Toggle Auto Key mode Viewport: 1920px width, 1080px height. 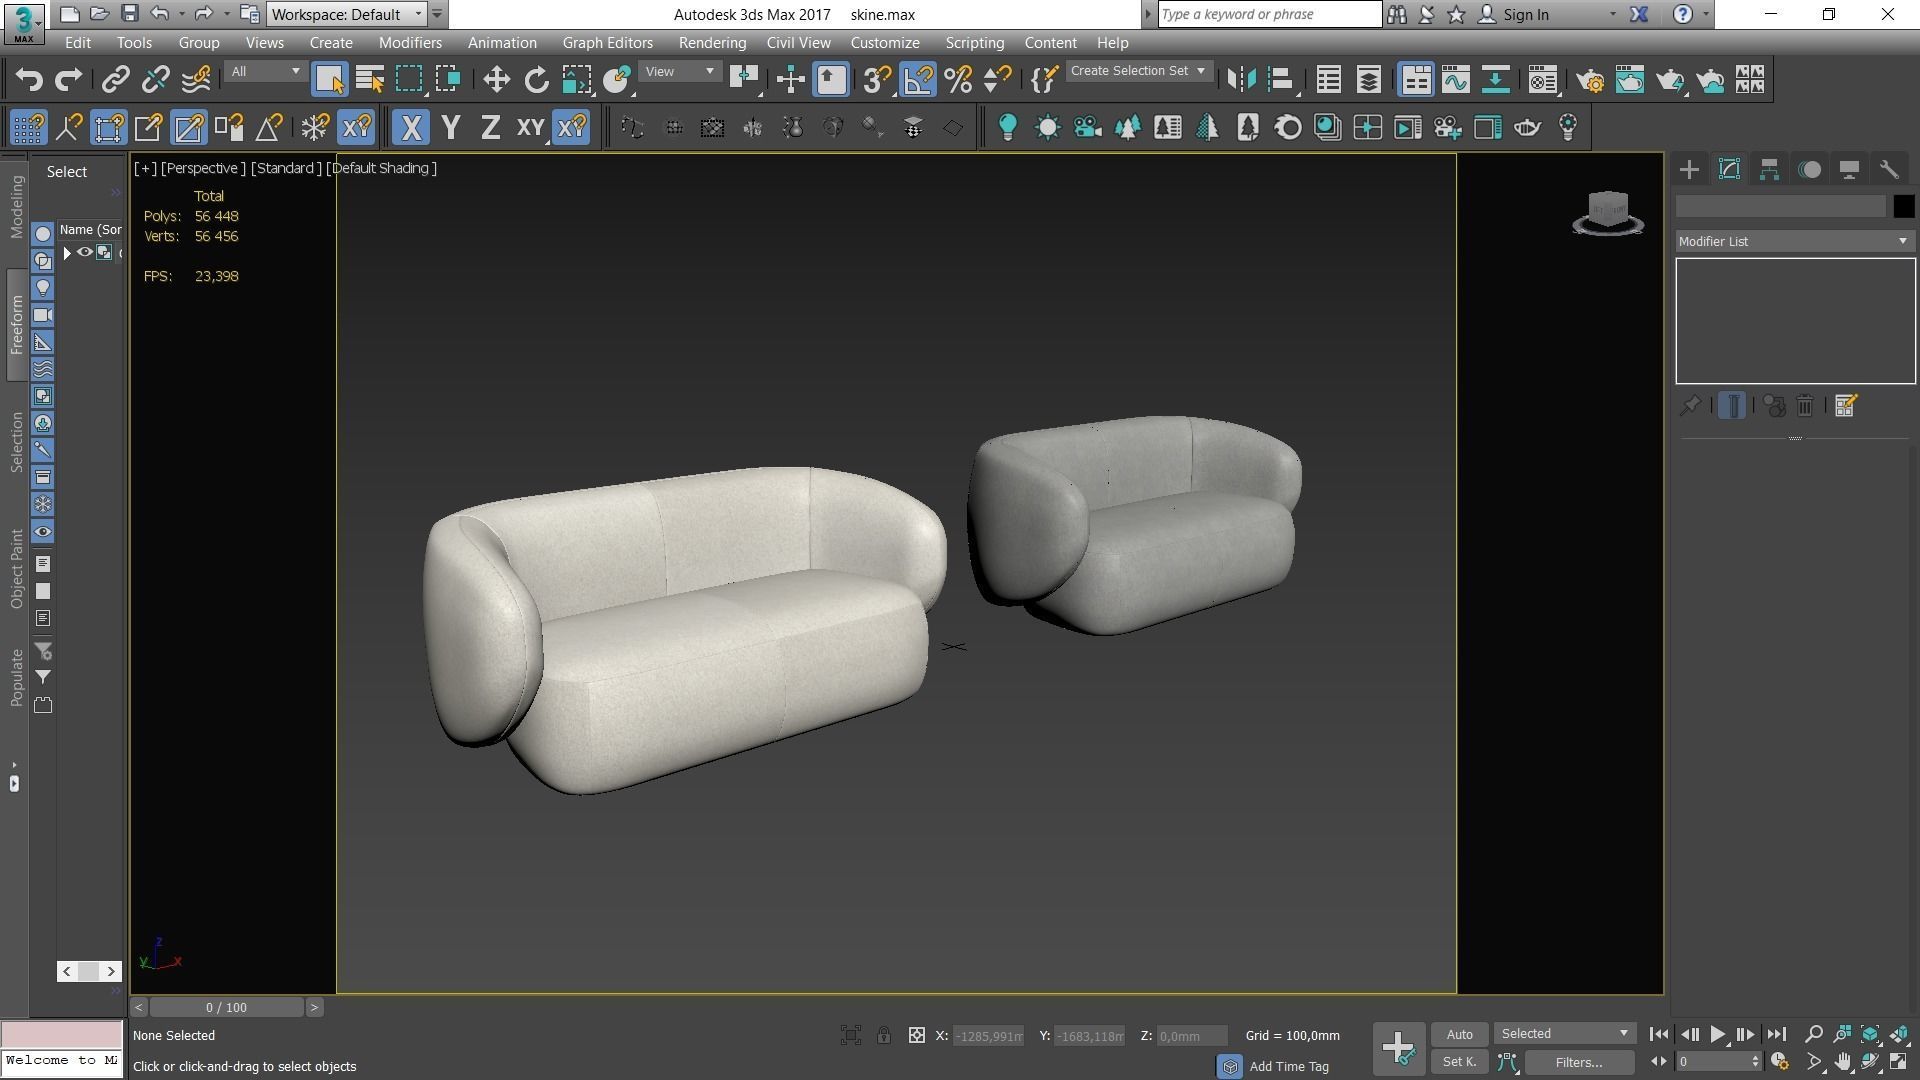click(x=1459, y=1034)
